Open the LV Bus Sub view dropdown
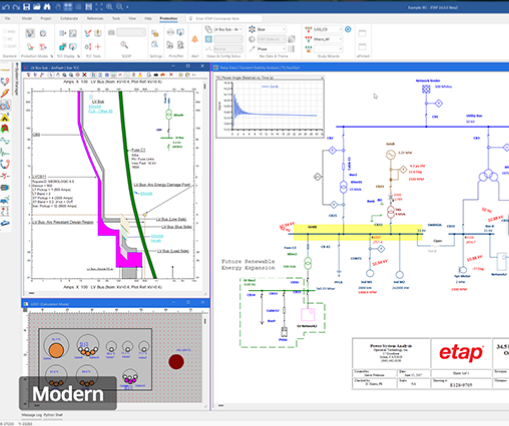Screen dimensions: 509x426 pos(228,30)
